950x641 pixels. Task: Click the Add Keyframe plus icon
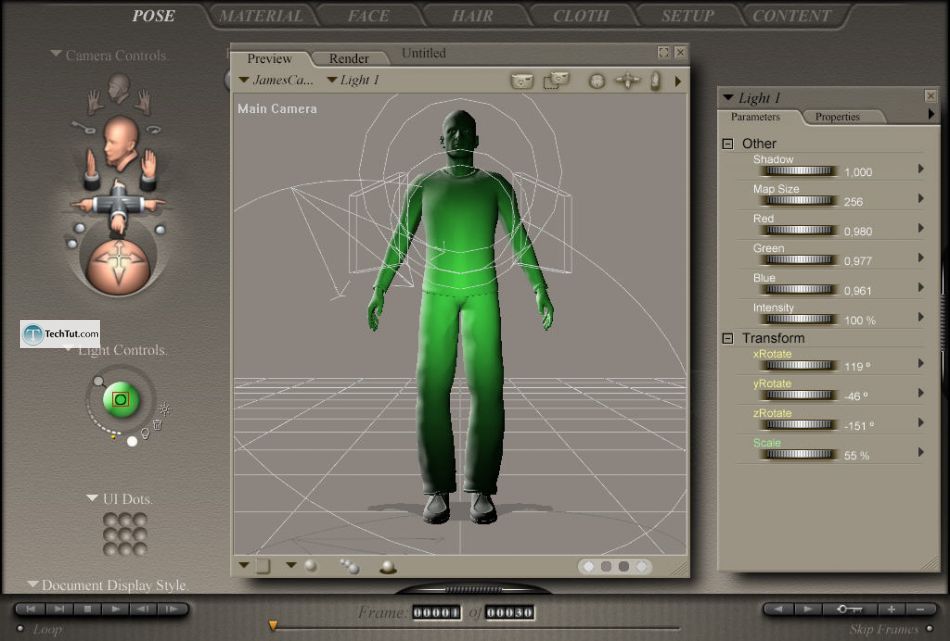click(x=891, y=609)
